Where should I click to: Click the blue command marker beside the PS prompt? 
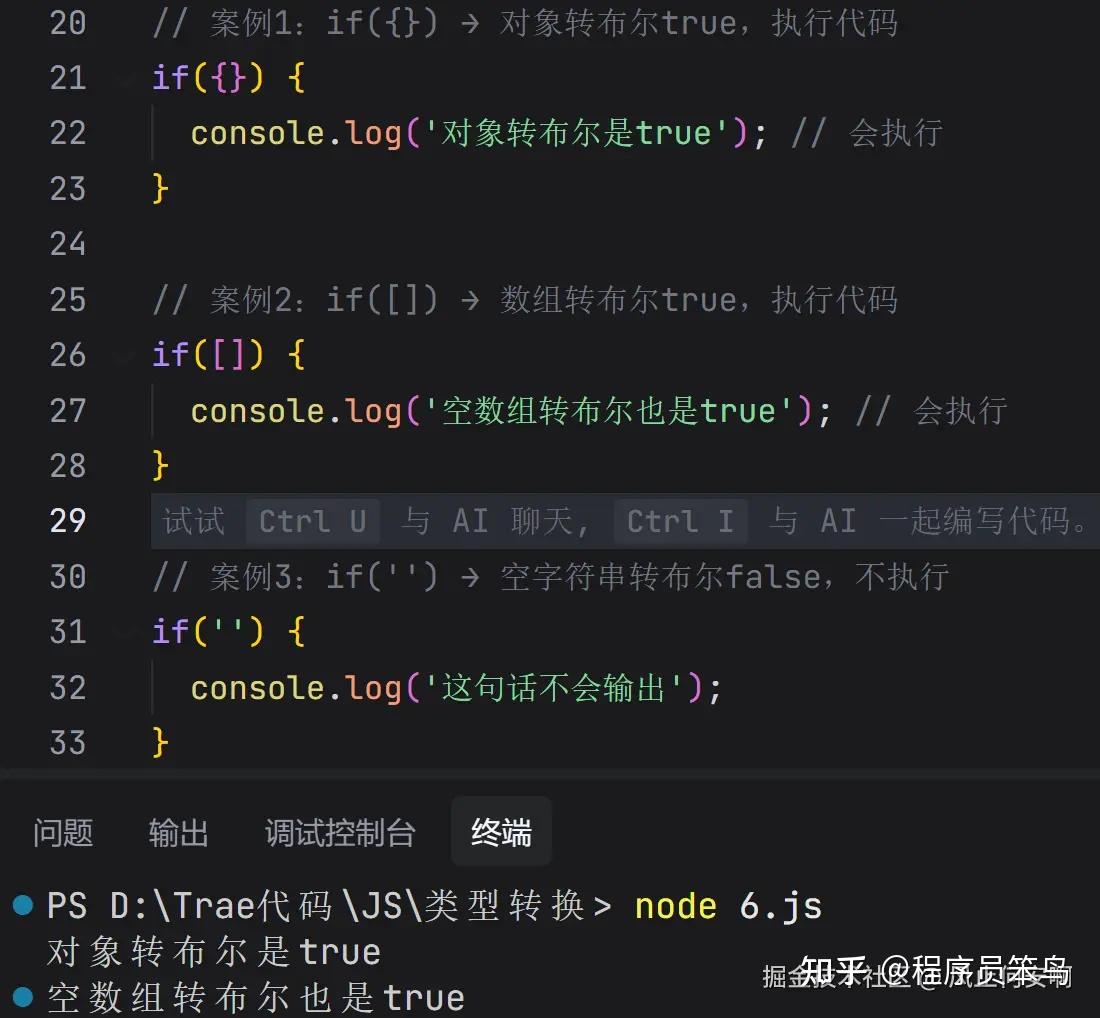point(22,906)
